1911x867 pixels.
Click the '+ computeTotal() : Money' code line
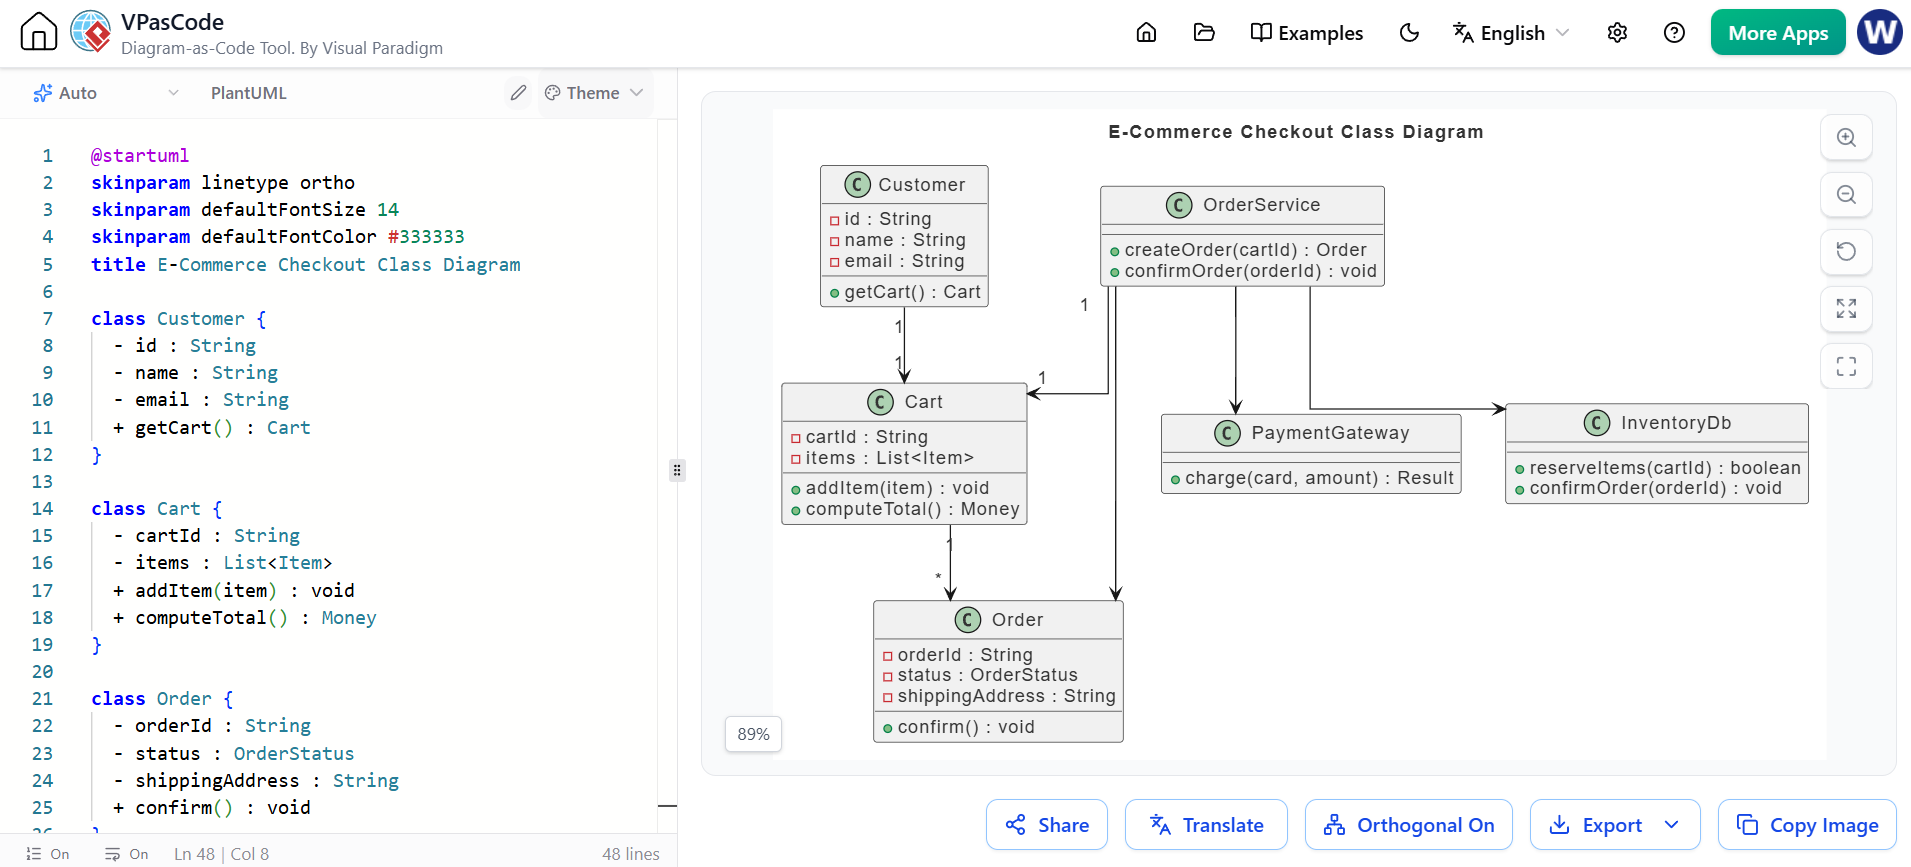tap(245, 617)
